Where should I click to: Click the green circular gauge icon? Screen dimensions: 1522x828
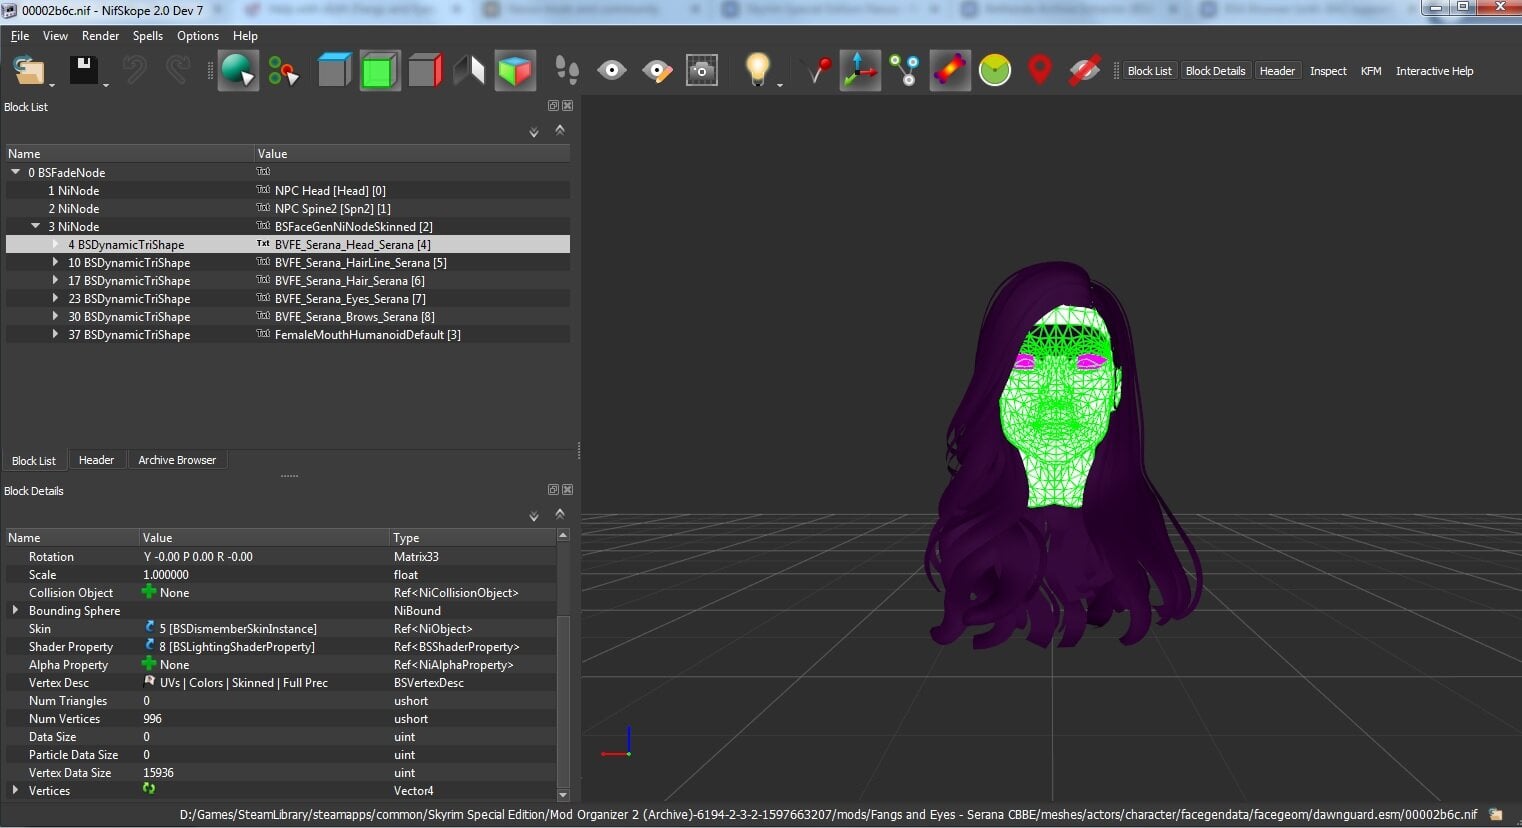pyautogui.click(x=995, y=71)
